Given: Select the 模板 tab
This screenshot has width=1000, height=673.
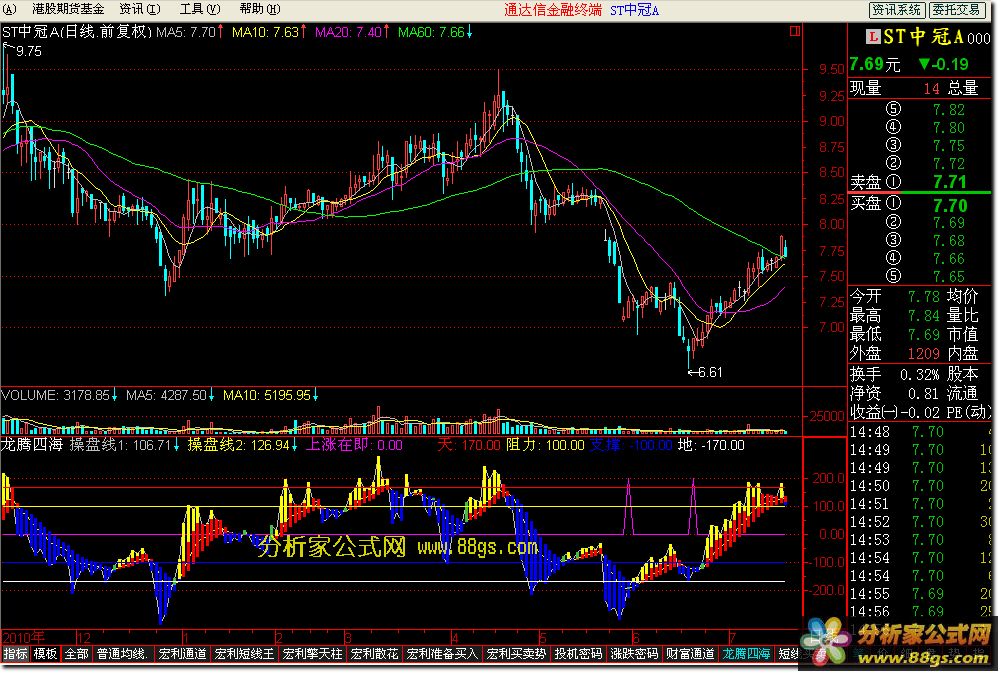Looking at the screenshot, I should click(45, 653).
